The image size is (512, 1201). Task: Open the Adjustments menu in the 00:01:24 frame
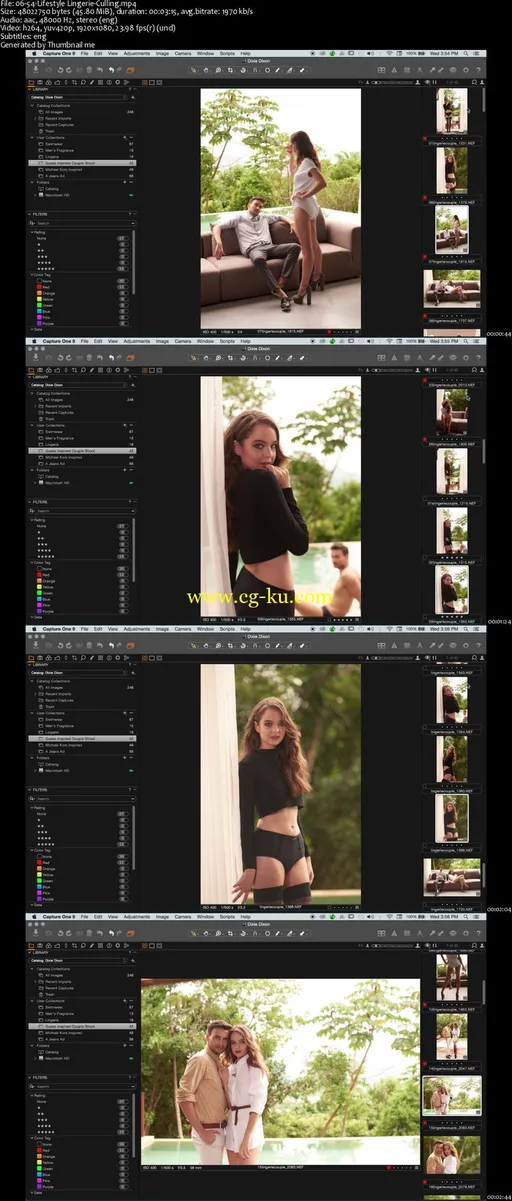pos(136,341)
